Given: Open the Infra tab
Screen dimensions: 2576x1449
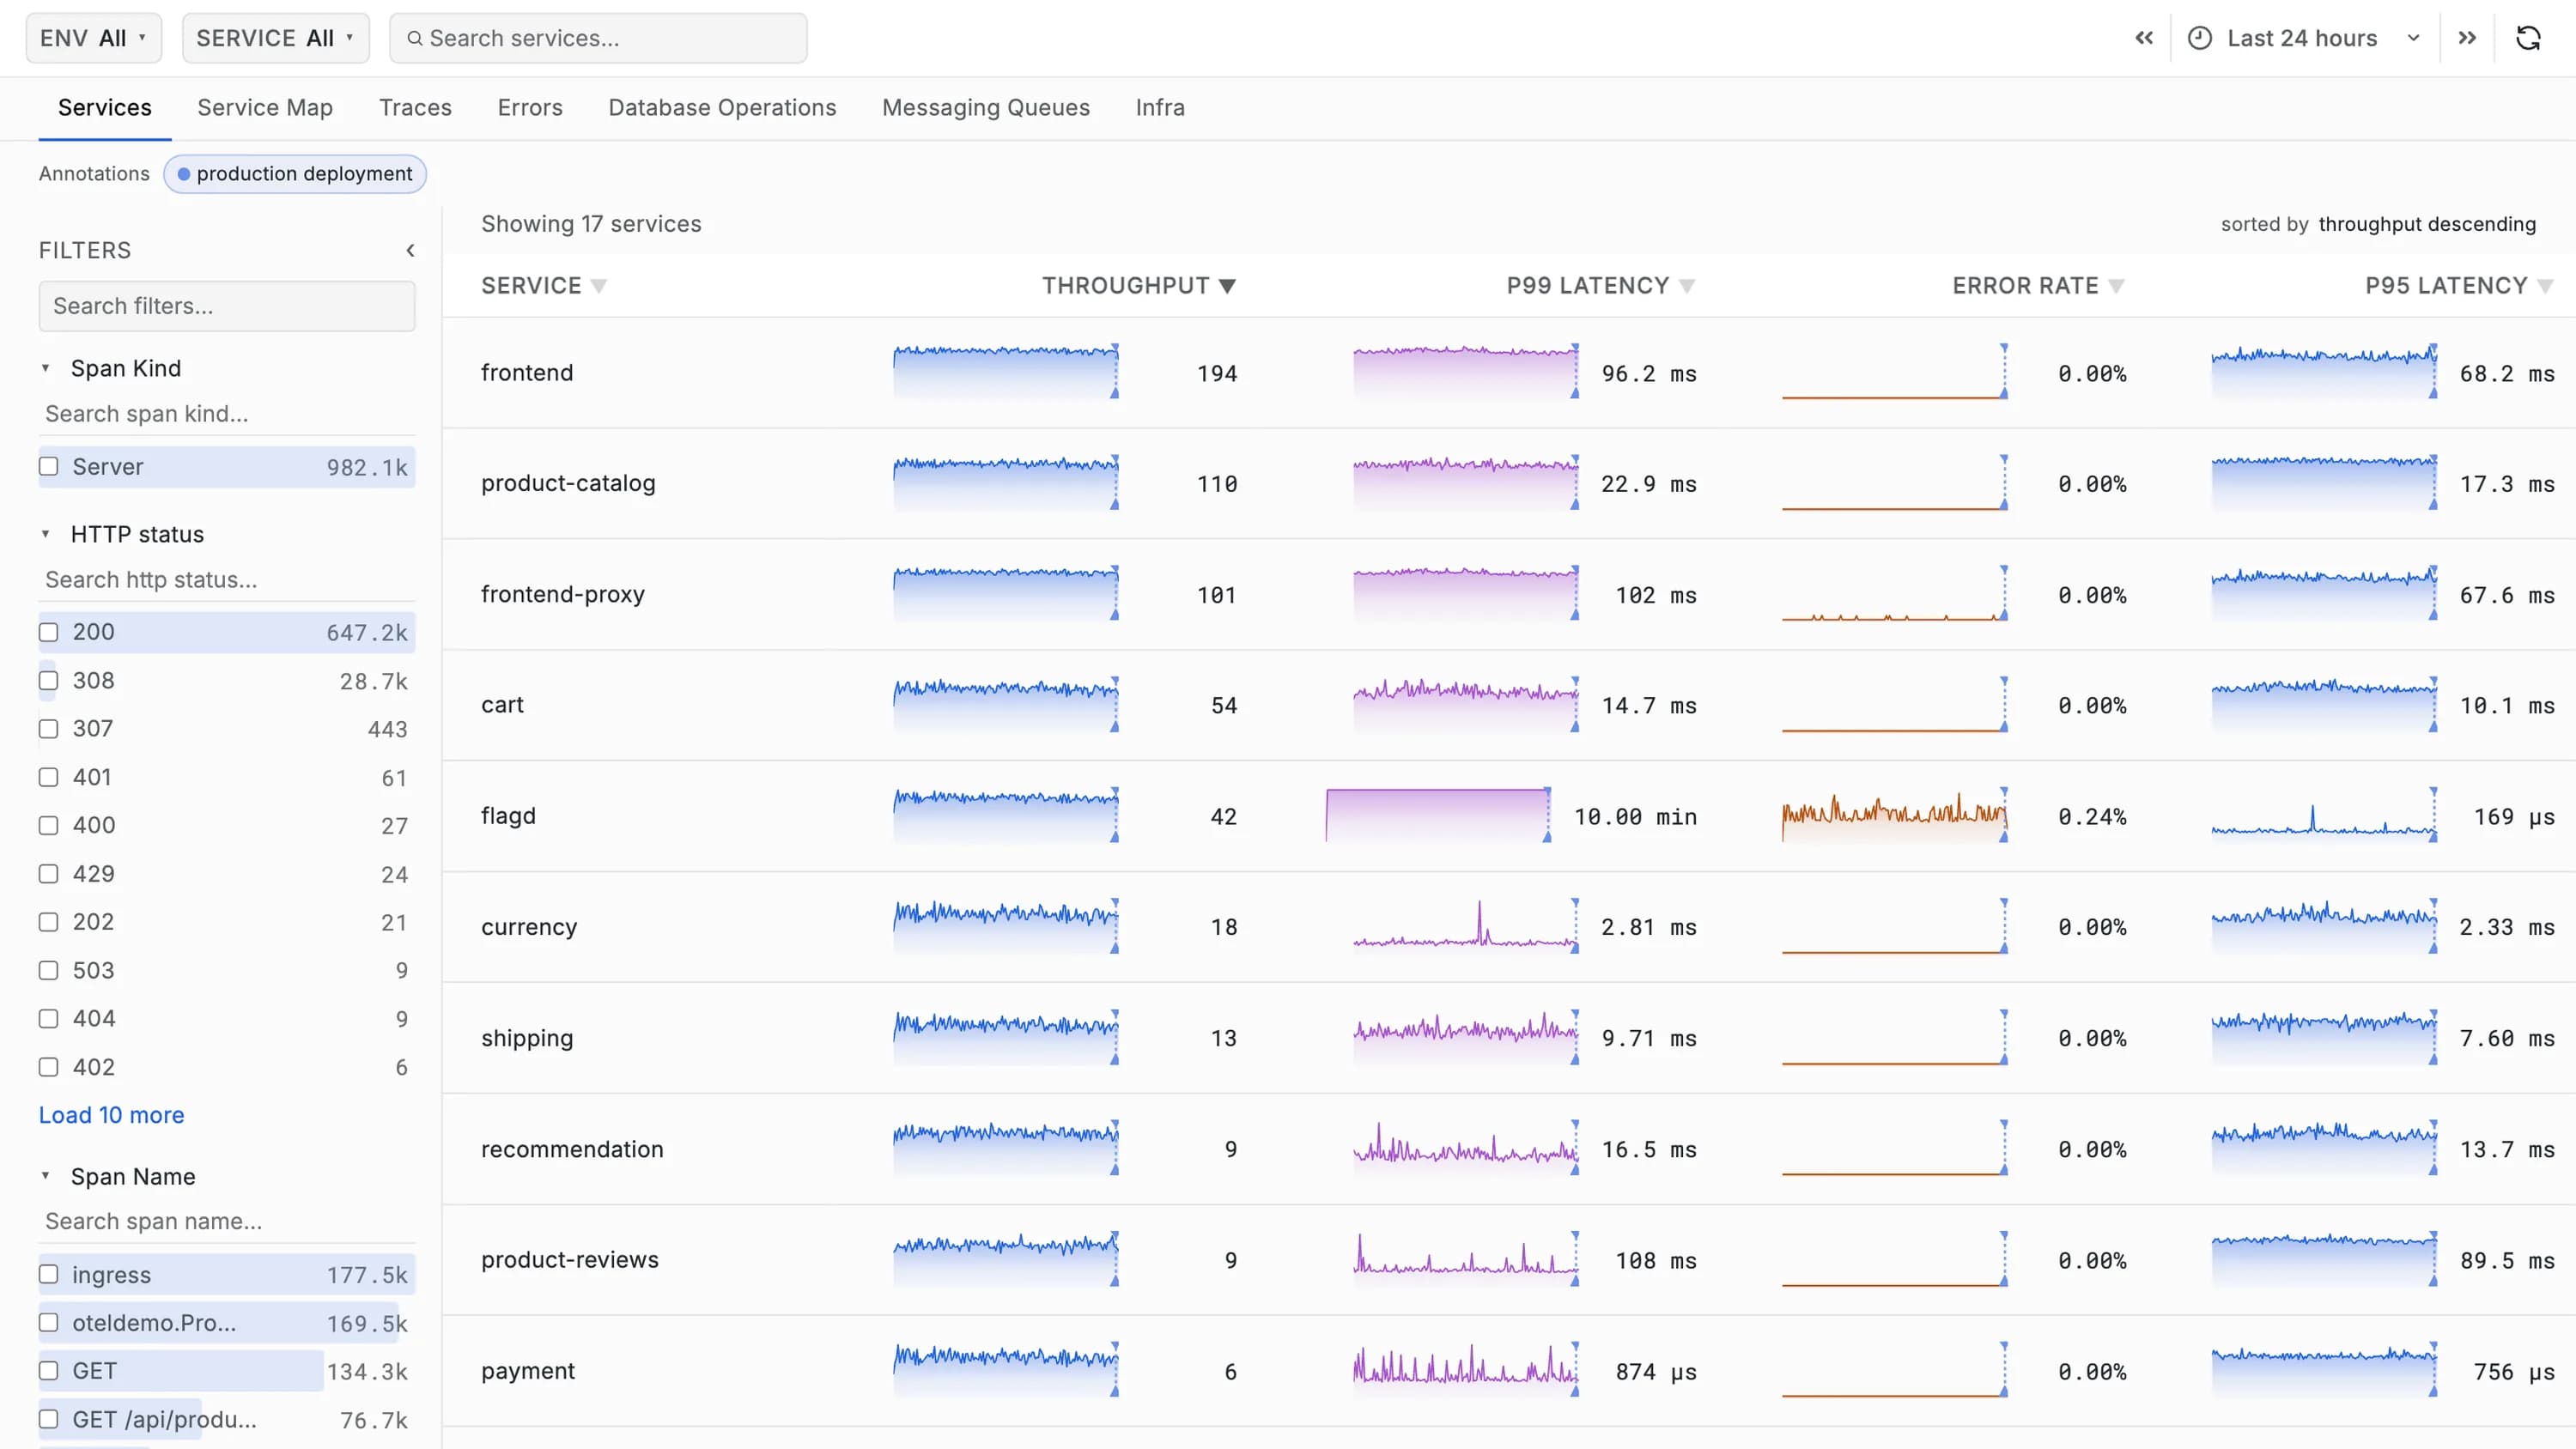Looking at the screenshot, I should pyautogui.click(x=1160, y=107).
